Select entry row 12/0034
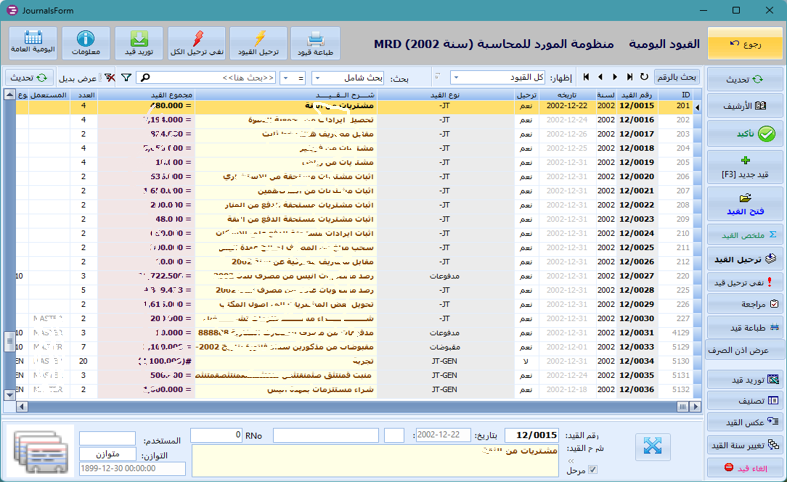787x482 pixels. click(x=355, y=361)
